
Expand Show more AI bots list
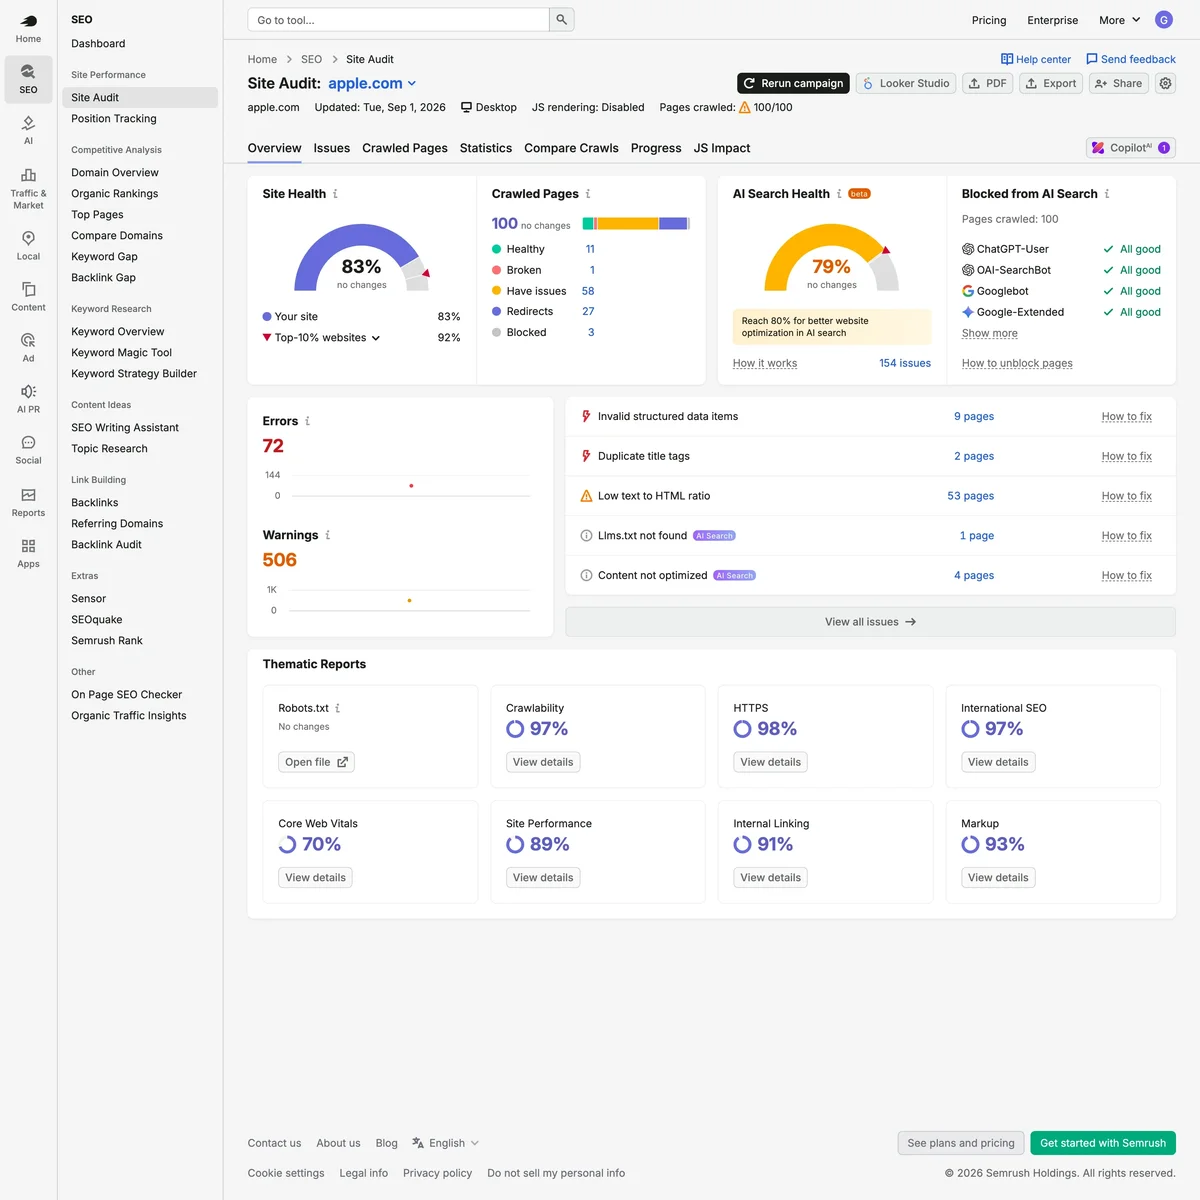[x=990, y=333]
